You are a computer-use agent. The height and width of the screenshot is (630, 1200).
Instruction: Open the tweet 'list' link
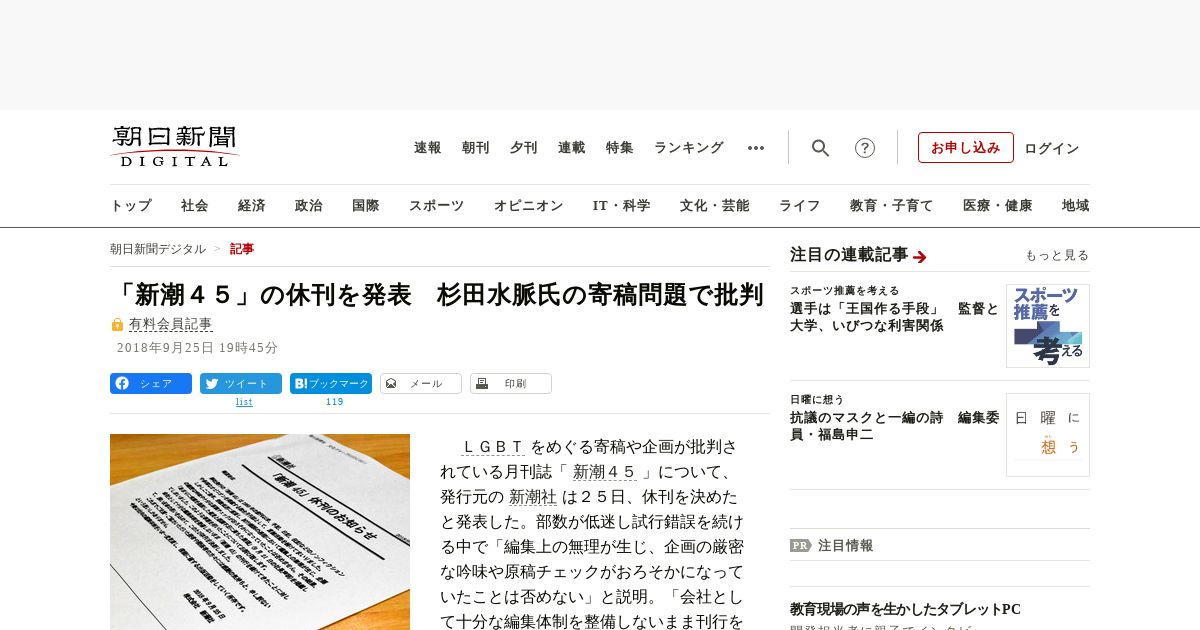(244, 402)
